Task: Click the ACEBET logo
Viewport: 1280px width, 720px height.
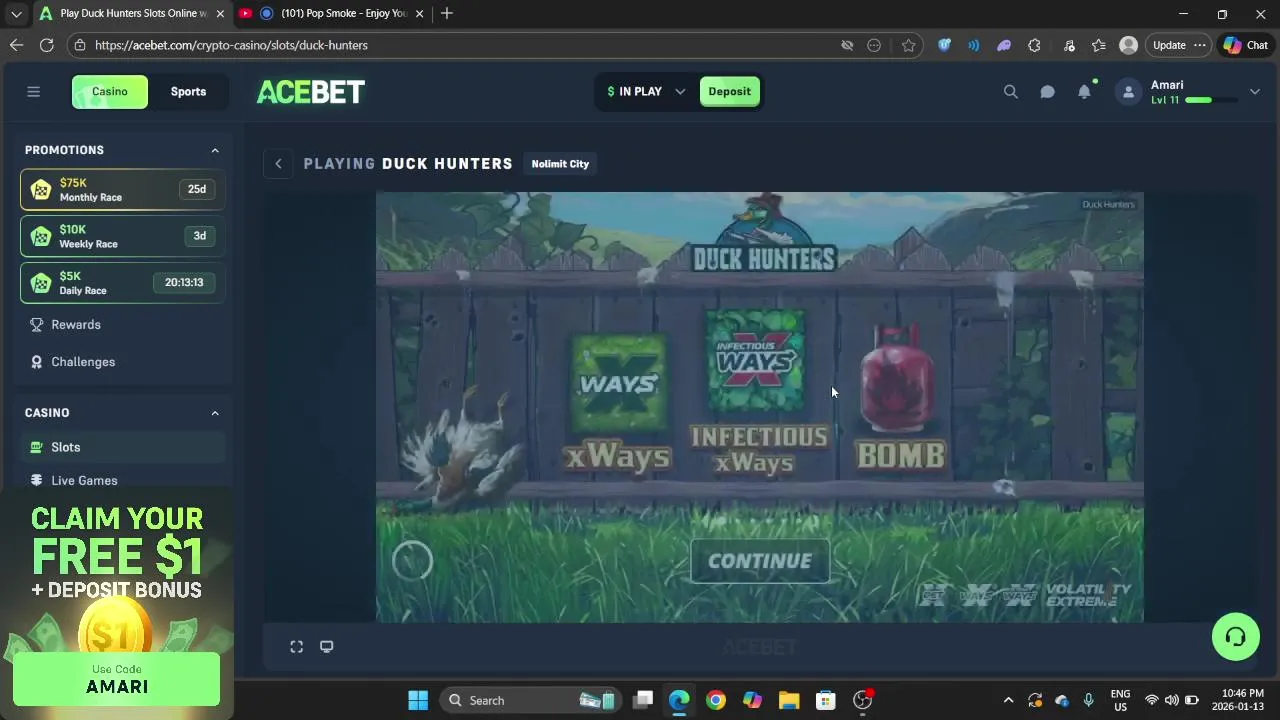Action: [x=311, y=92]
